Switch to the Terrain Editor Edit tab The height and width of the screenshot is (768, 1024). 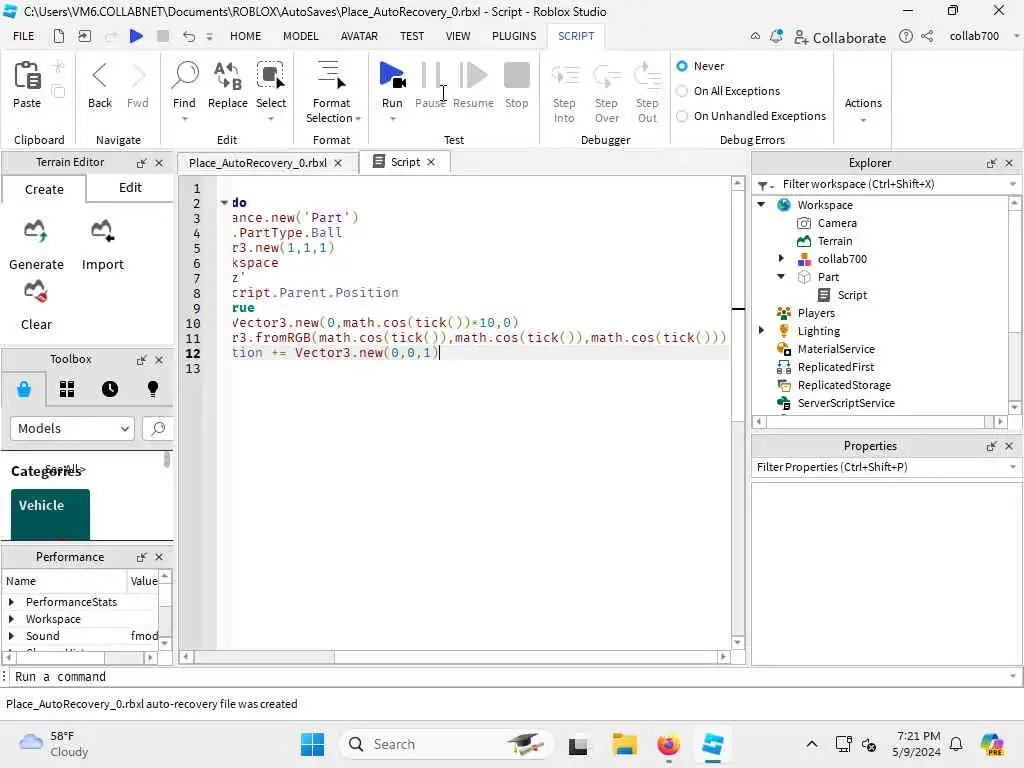pos(130,187)
